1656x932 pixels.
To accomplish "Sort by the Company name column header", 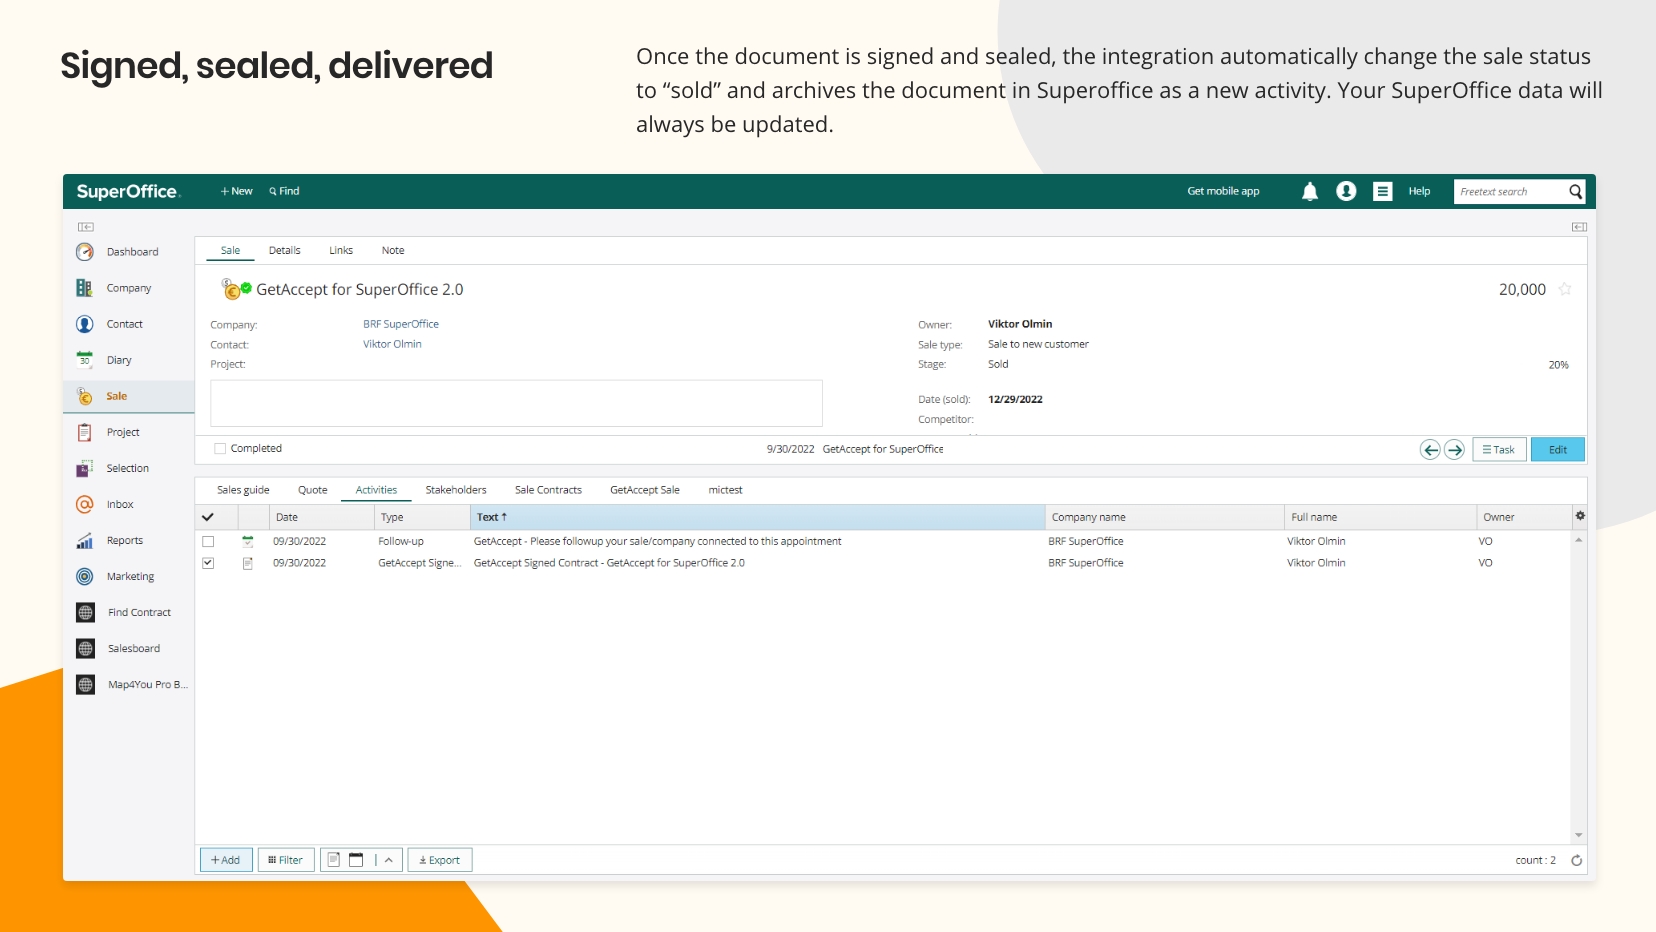I will tap(1164, 517).
